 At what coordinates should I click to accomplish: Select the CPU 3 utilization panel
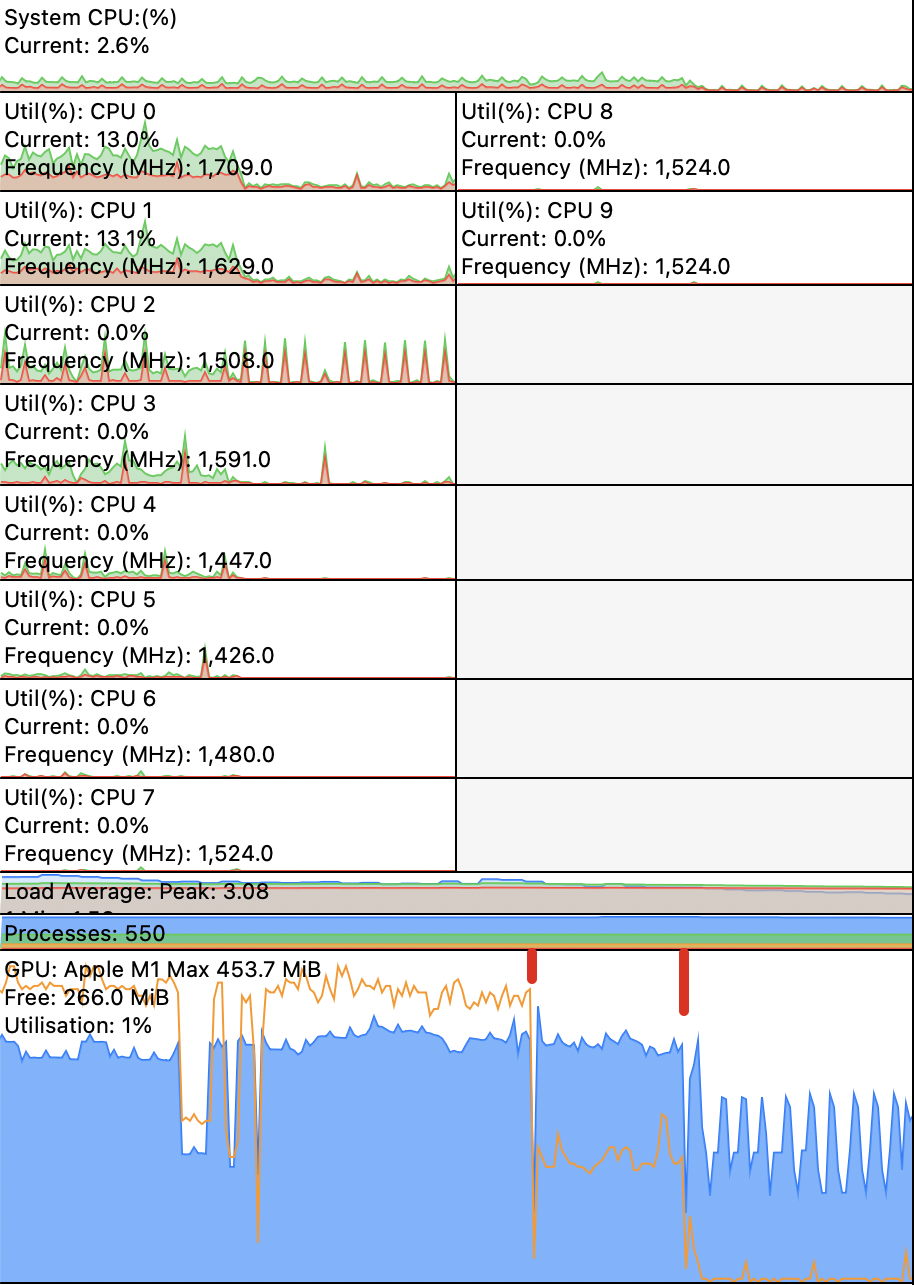[x=228, y=435]
